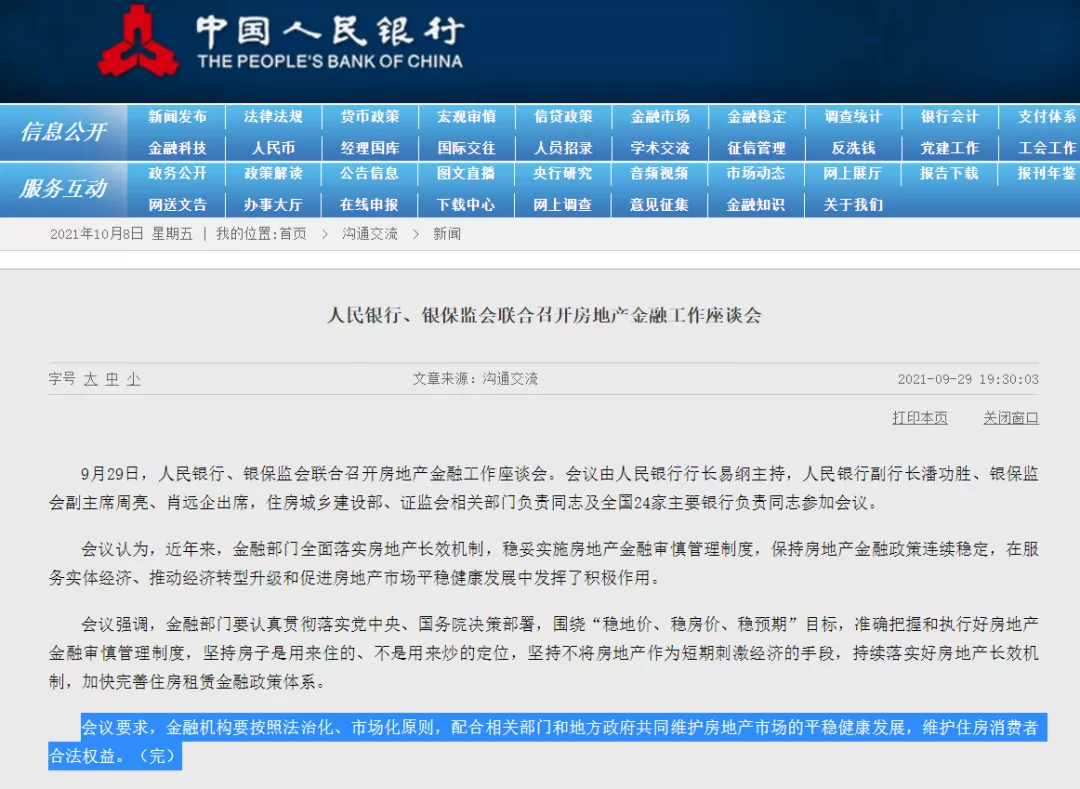This screenshot has height=789, width=1080.
Task: Open 网上调查 page
Action: 563,204
